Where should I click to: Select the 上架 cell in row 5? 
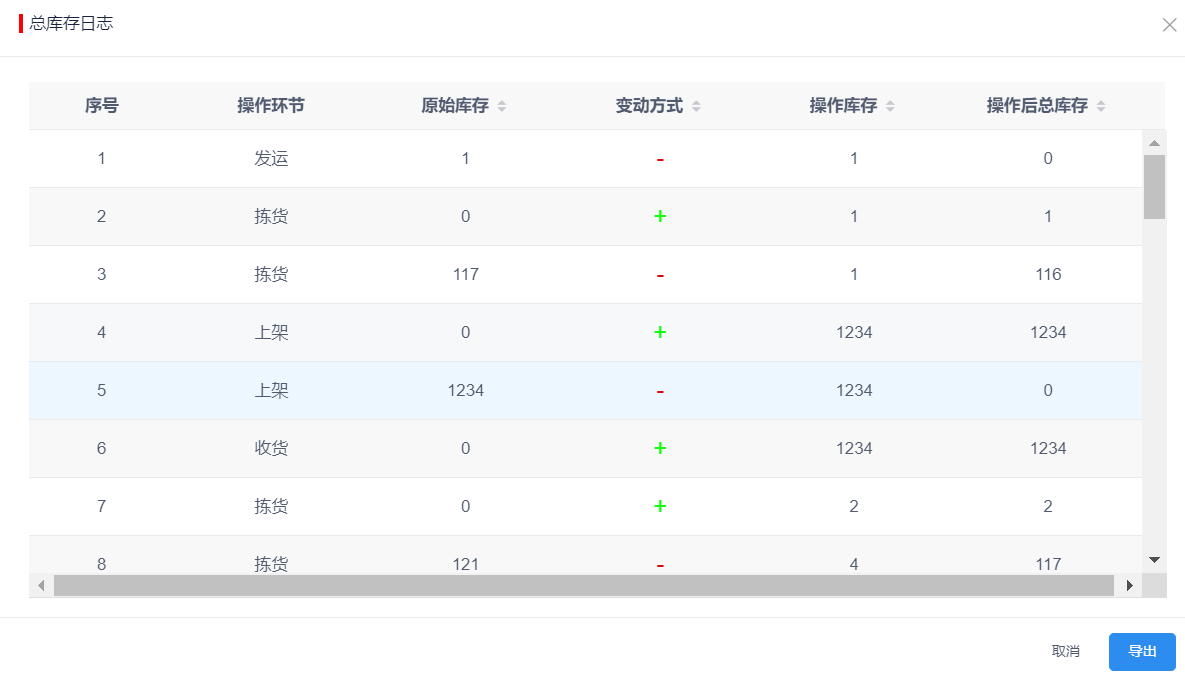(x=271, y=391)
